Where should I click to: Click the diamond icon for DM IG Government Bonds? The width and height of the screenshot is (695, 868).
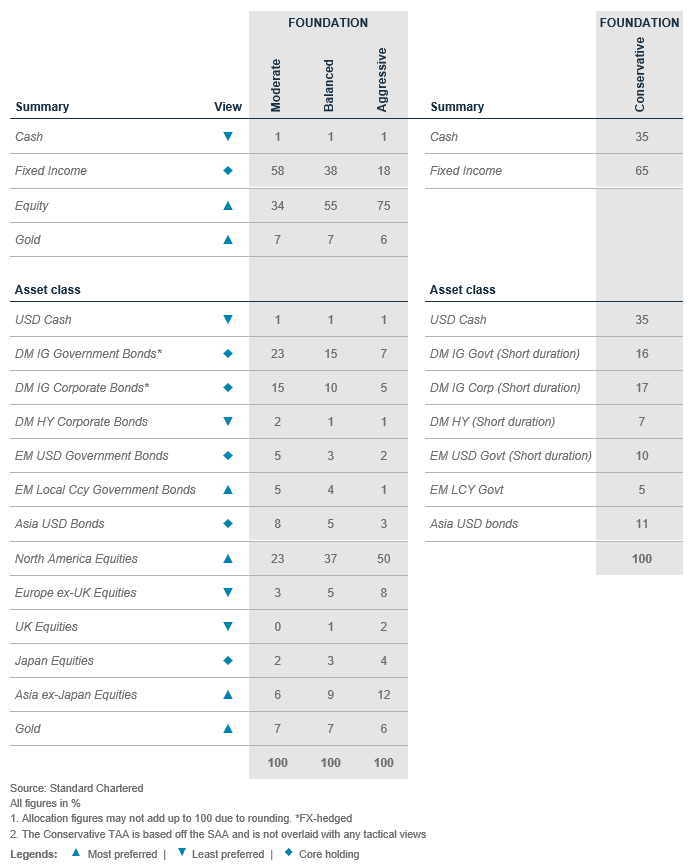(x=228, y=353)
